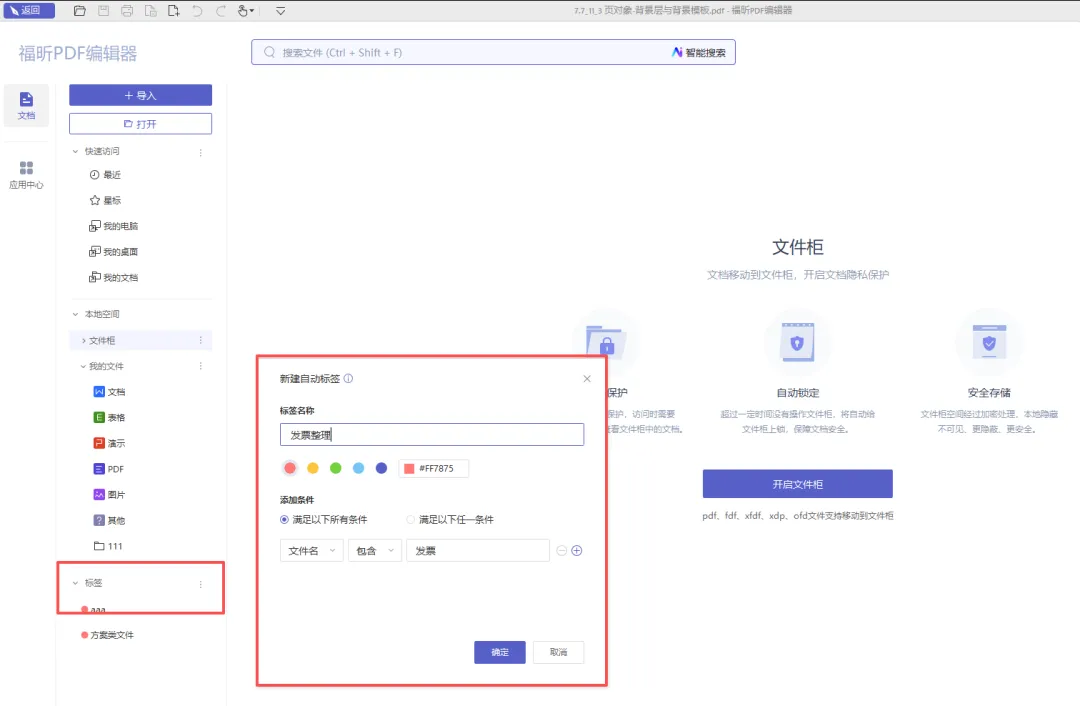
Task: Click the 确定 button in the dialog
Action: 499,652
